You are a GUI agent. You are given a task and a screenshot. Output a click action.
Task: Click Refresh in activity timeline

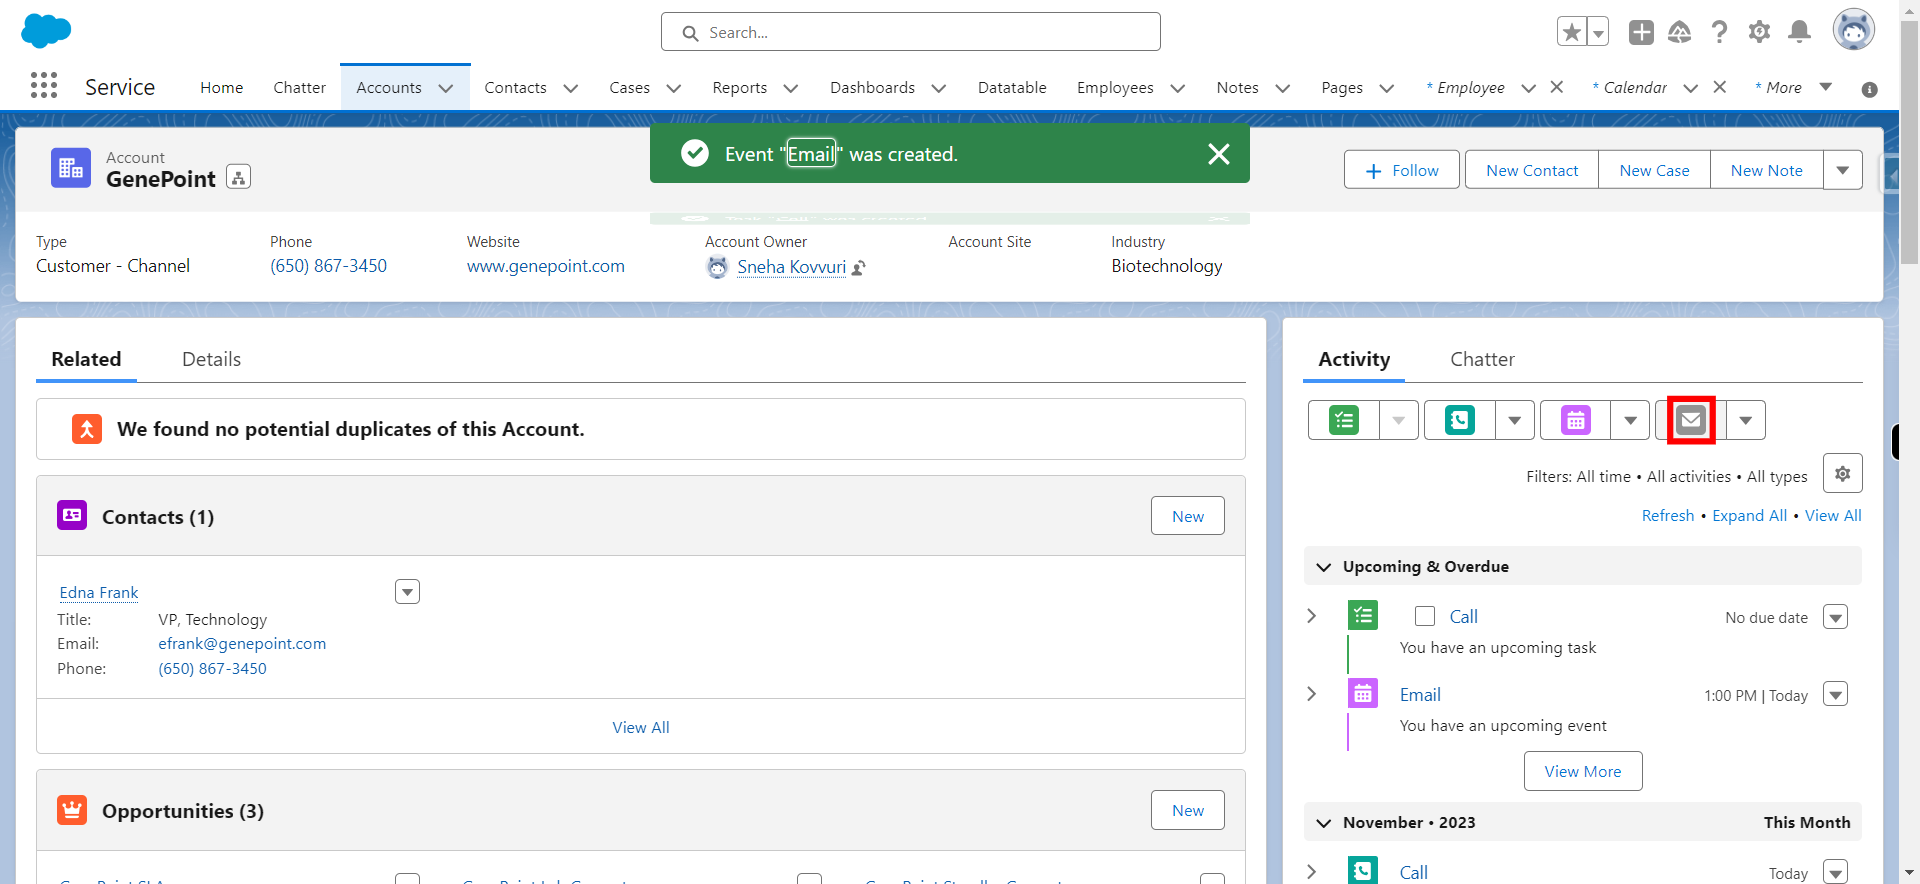1667,516
